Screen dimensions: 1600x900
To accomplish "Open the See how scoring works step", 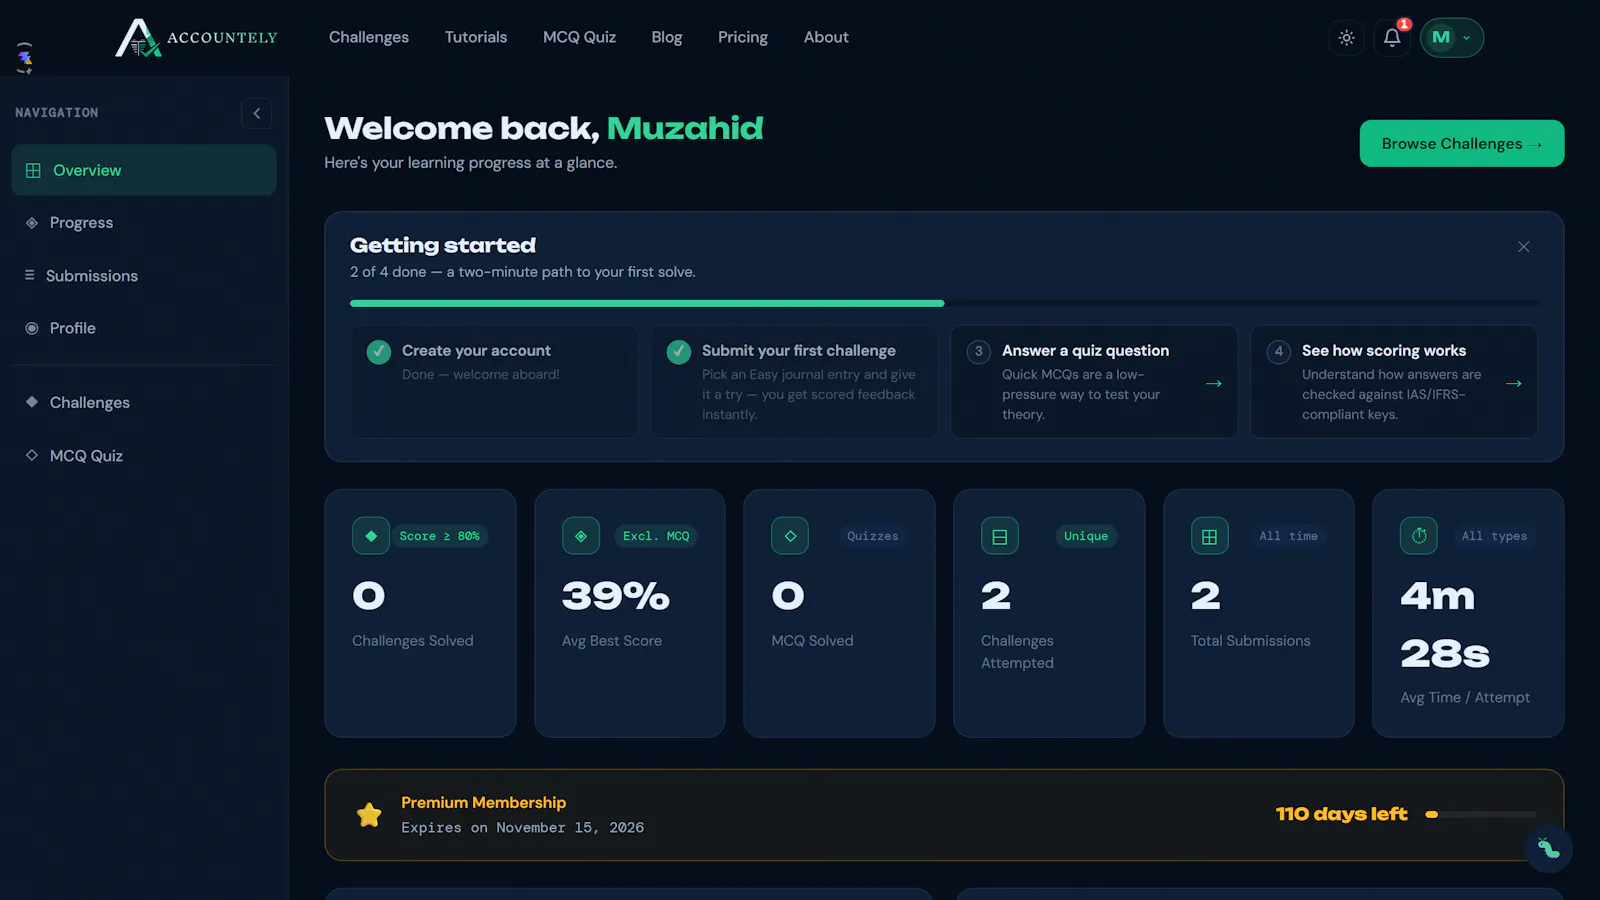I will (x=1394, y=382).
